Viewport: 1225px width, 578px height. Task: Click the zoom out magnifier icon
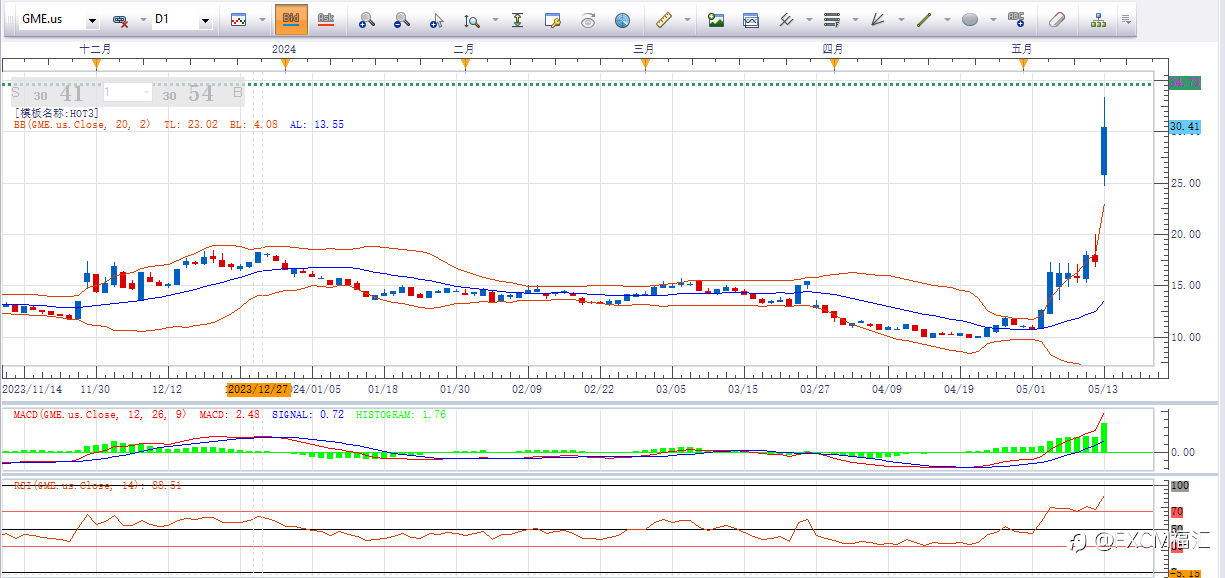[401, 20]
